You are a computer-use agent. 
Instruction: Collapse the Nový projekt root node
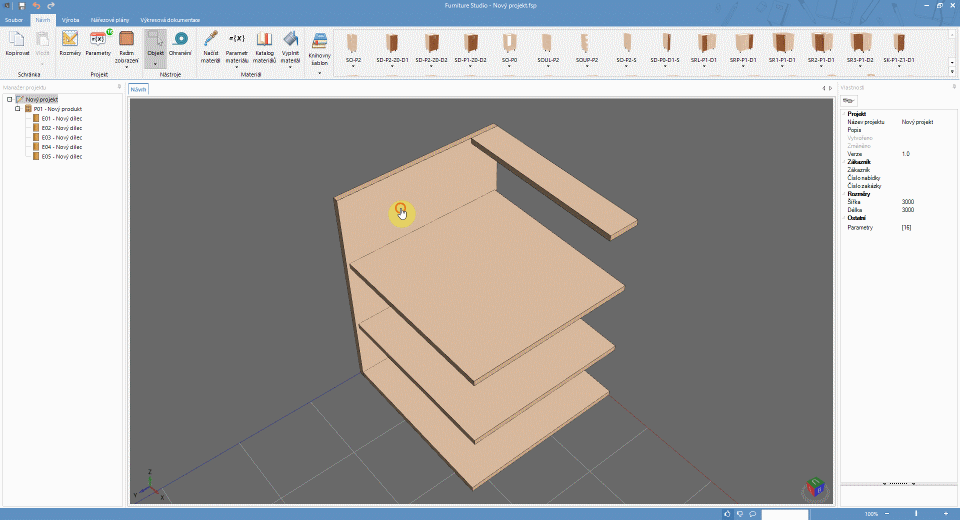click(9, 100)
